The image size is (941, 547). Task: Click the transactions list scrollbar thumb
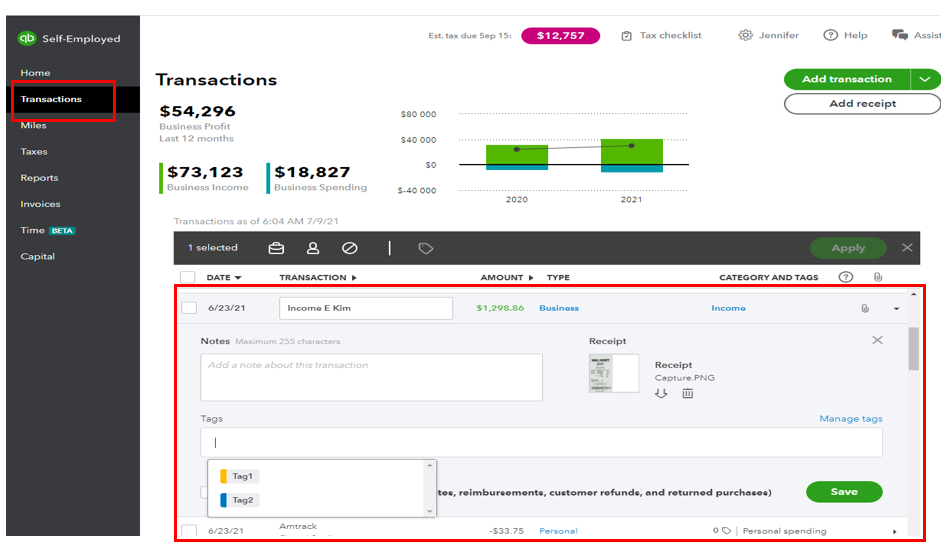pyautogui.click(x=913, y=348)
